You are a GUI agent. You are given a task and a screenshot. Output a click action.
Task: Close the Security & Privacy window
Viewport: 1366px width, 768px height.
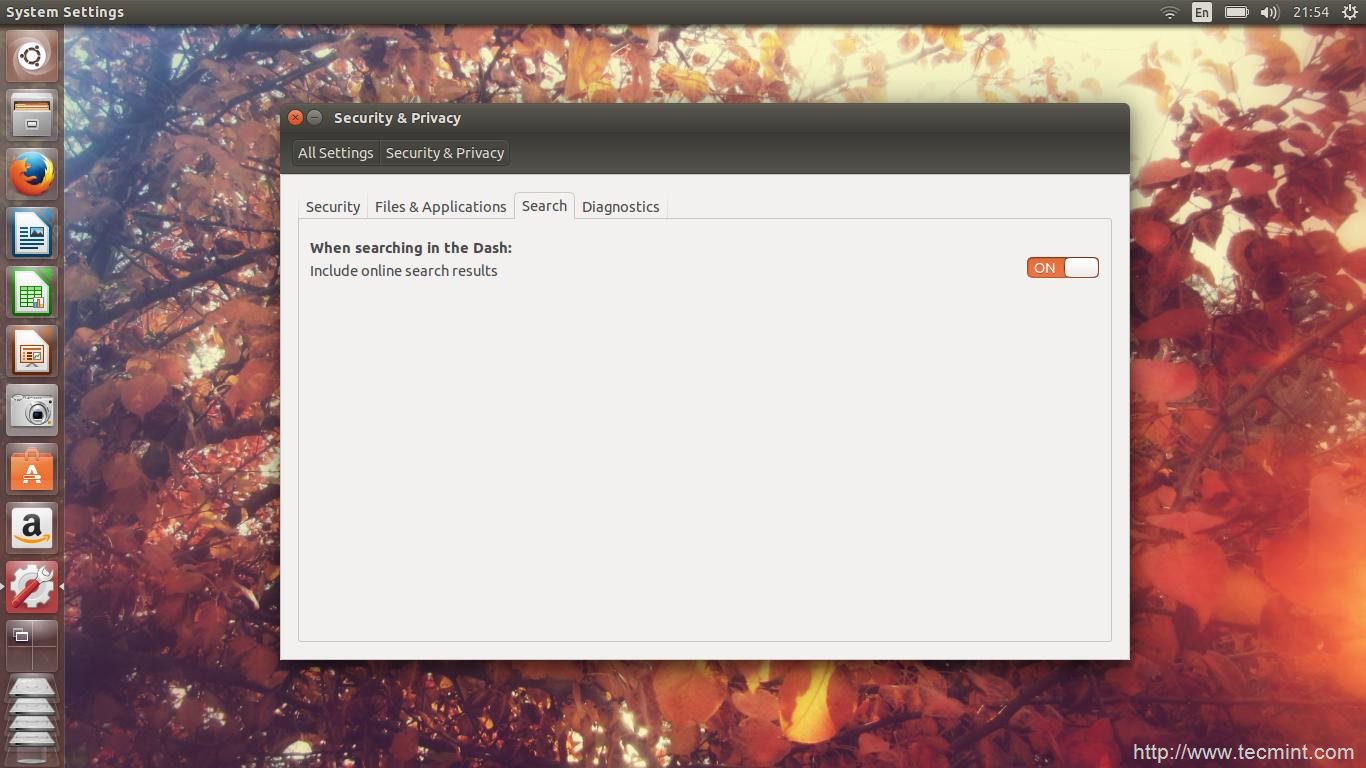click(x=295, y=117)
